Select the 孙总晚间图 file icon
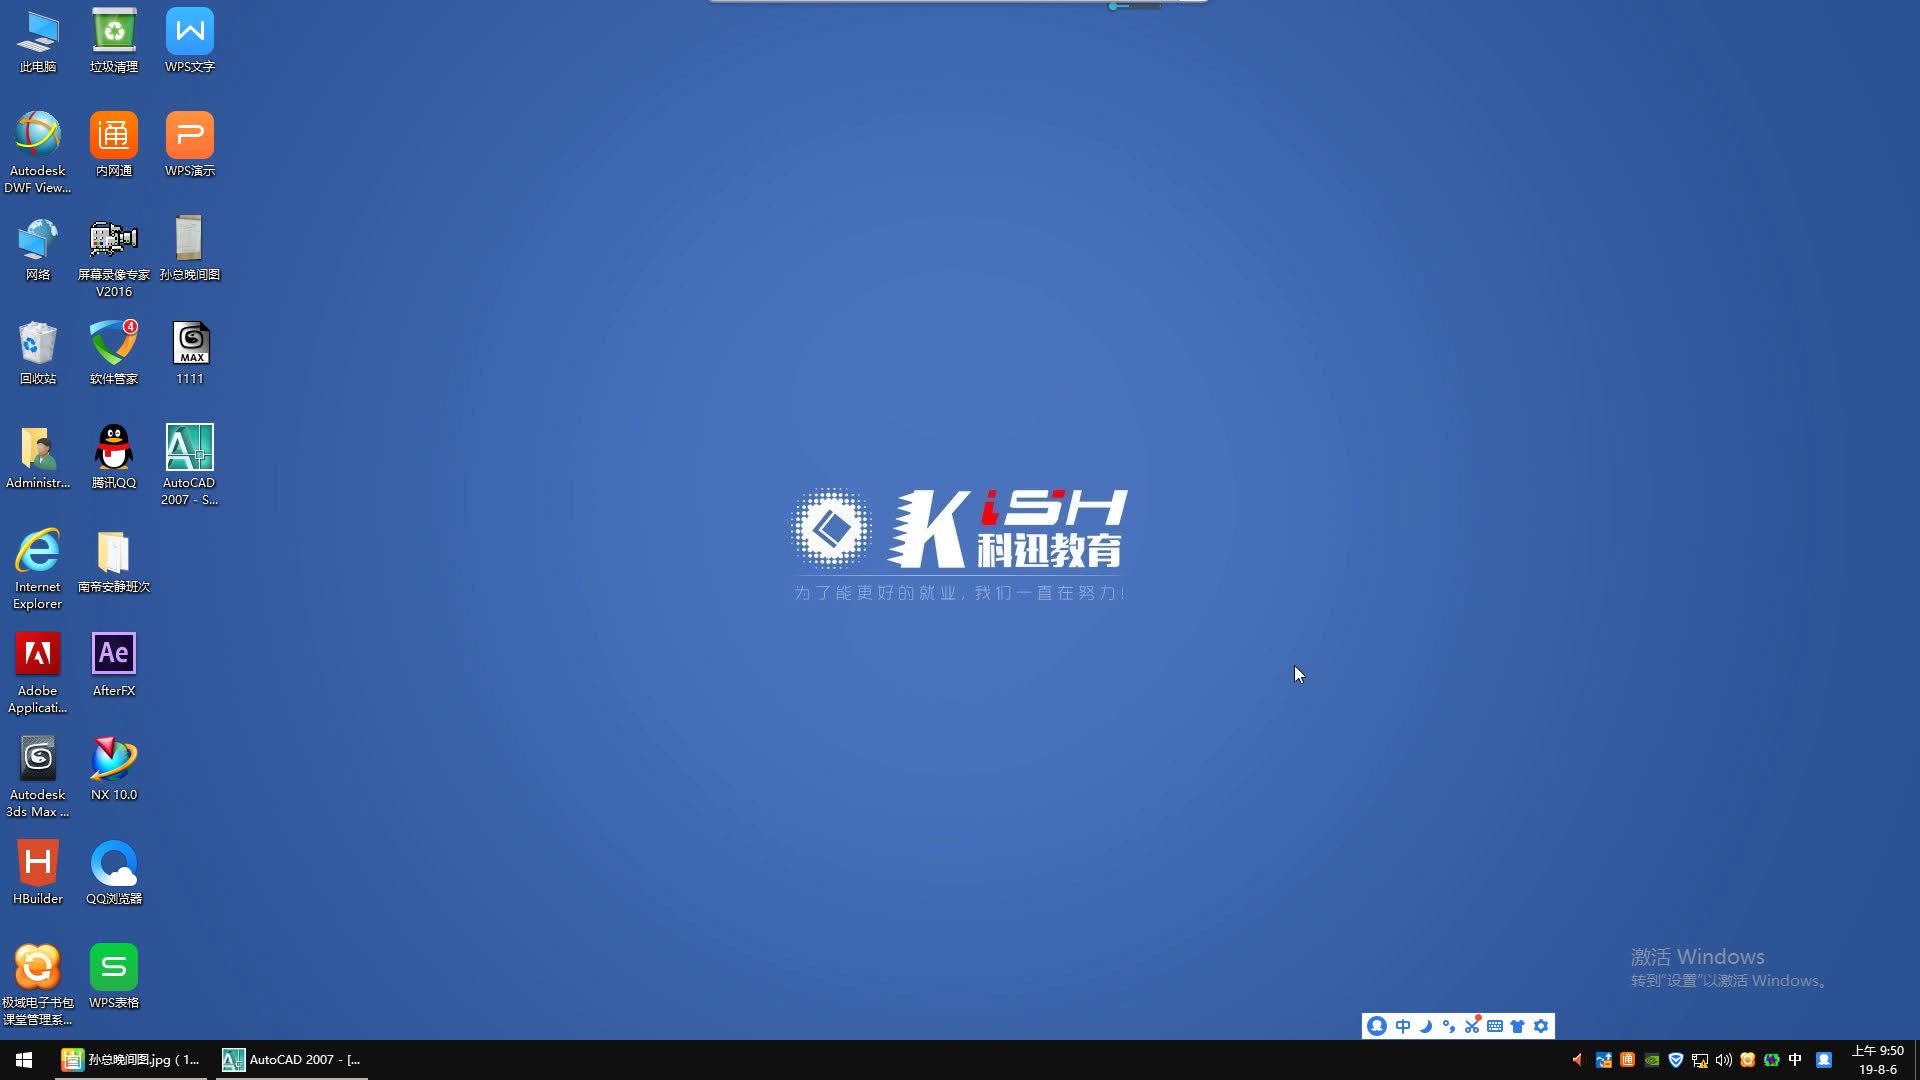 [190, 249]
